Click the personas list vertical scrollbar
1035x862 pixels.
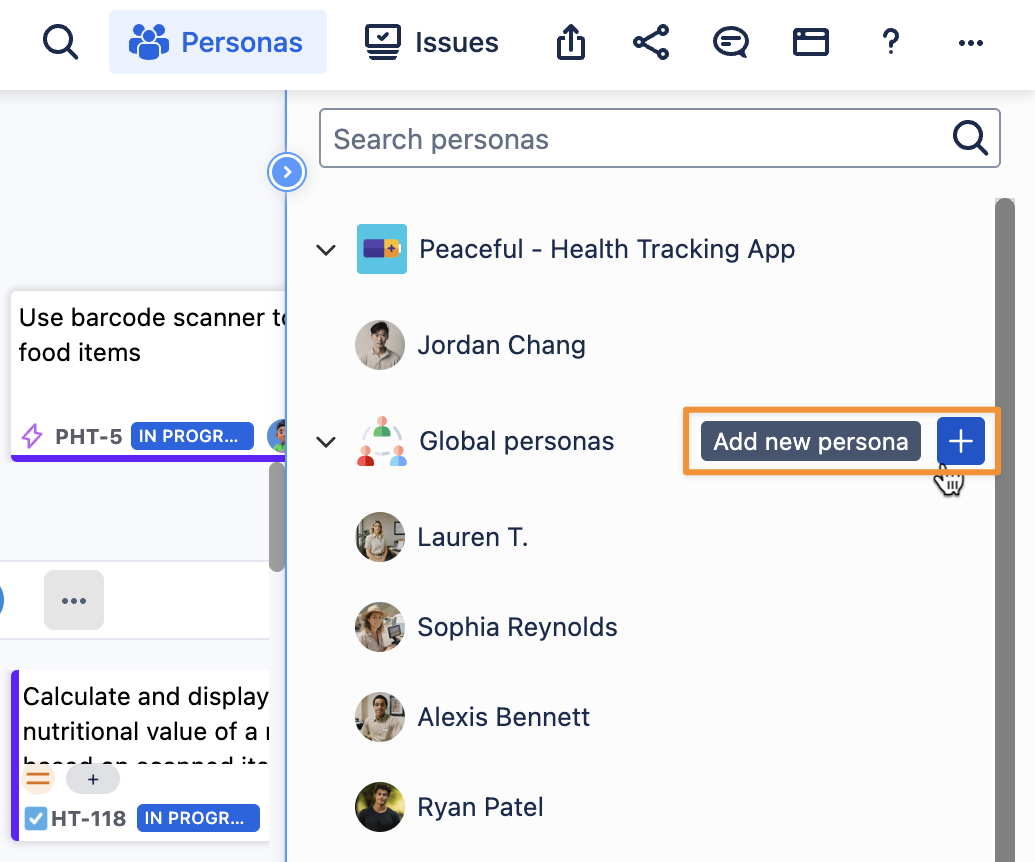1004,500
